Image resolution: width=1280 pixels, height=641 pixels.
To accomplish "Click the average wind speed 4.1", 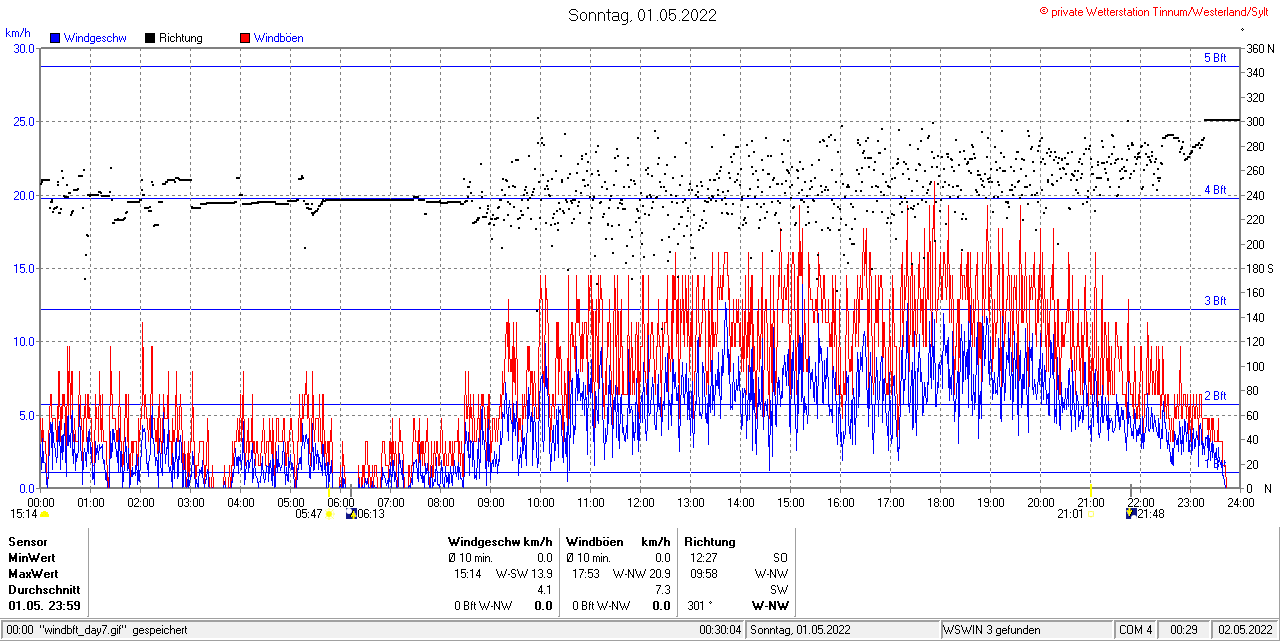I will click(545, 590).
